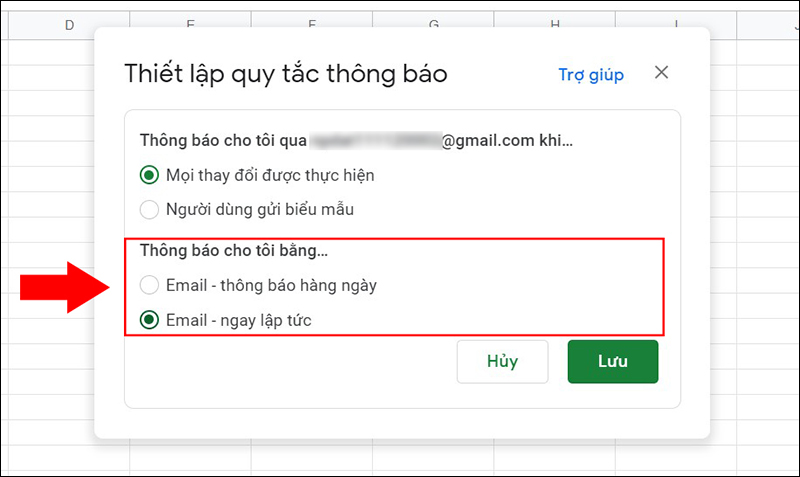The image size is (800, 477).
Task: Click the column E header
Action: pos(190,24)
